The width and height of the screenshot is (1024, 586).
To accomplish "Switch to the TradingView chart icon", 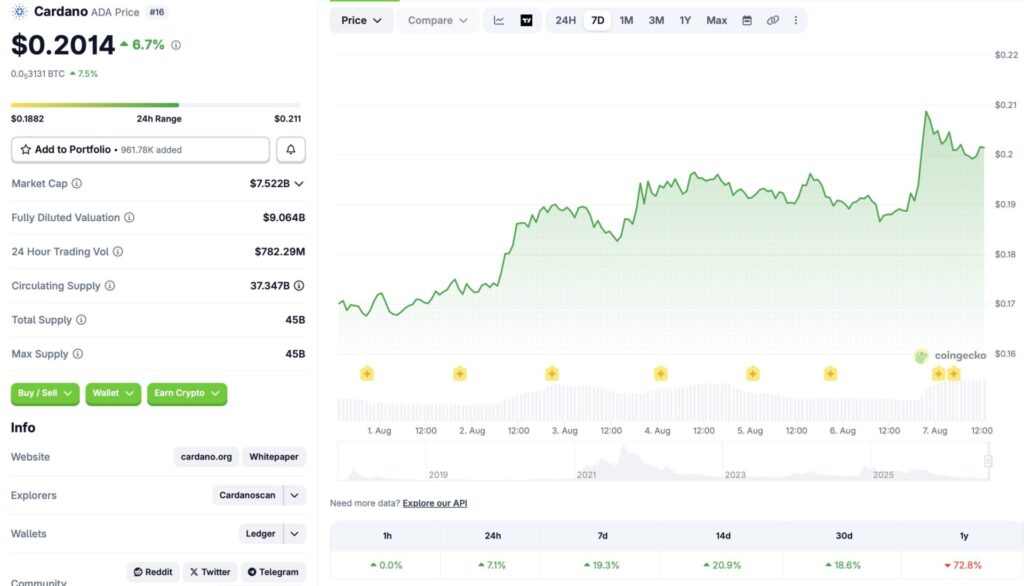I will point(526,20).
